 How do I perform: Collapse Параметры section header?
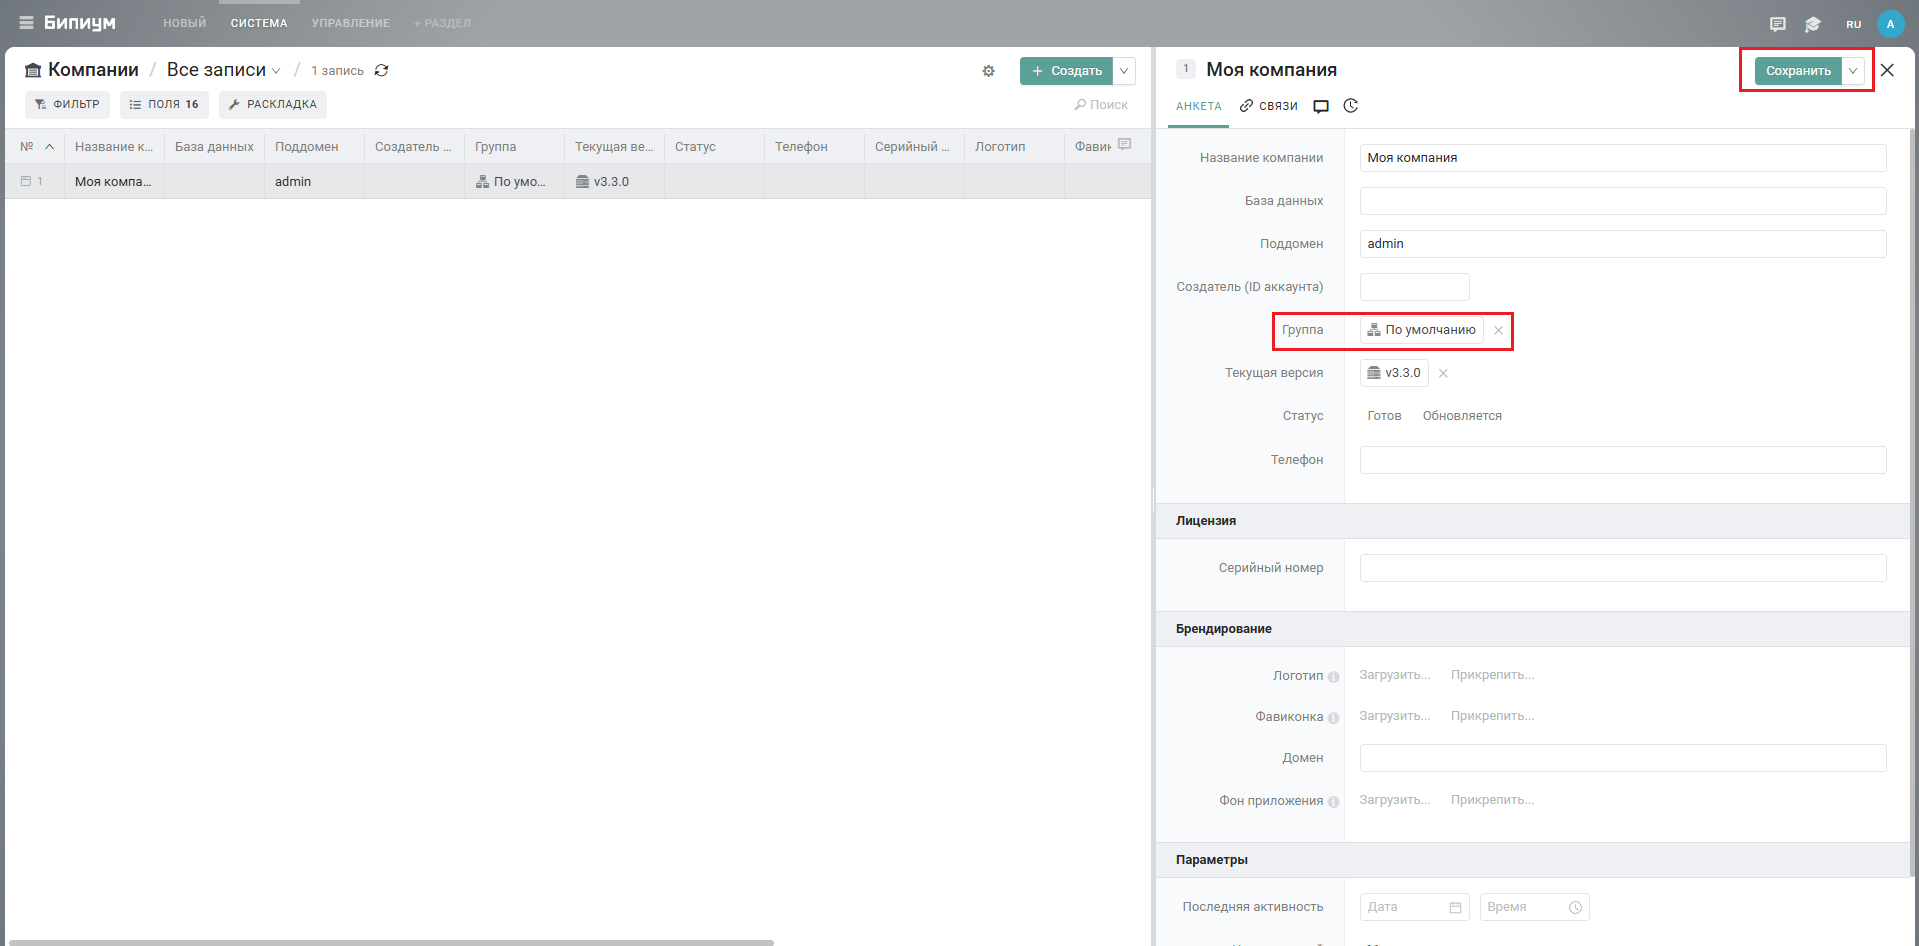(1533, 860)
